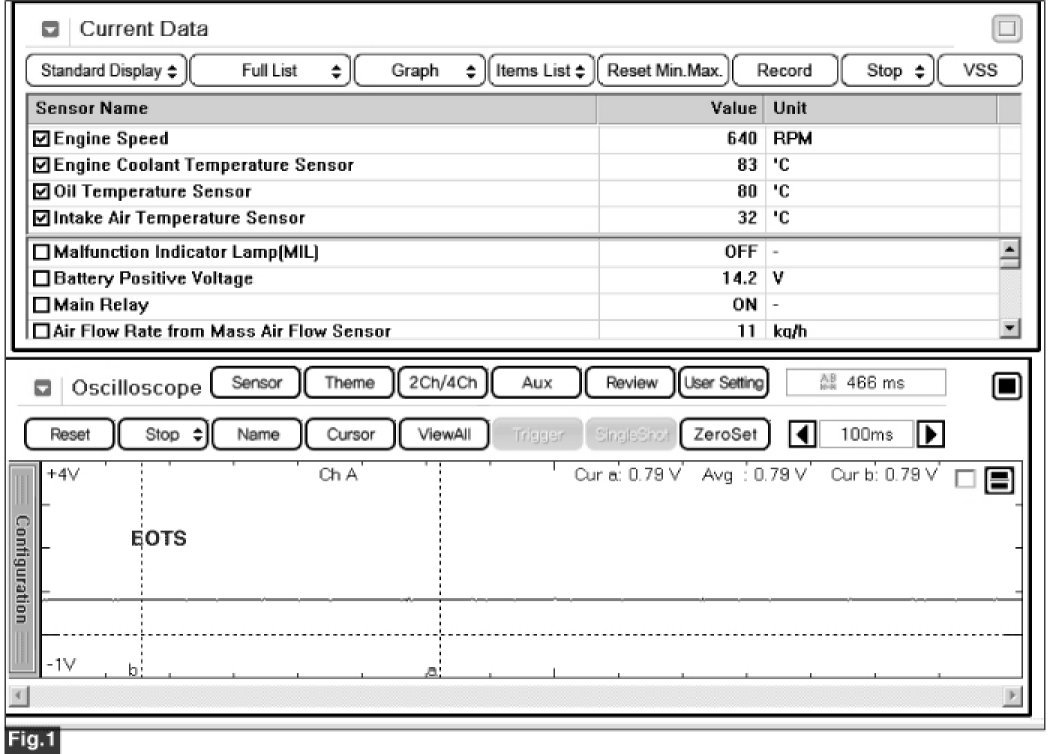Uncheck Oil Temperature Sensor checkbox
1050x754 pixels.
42,192
